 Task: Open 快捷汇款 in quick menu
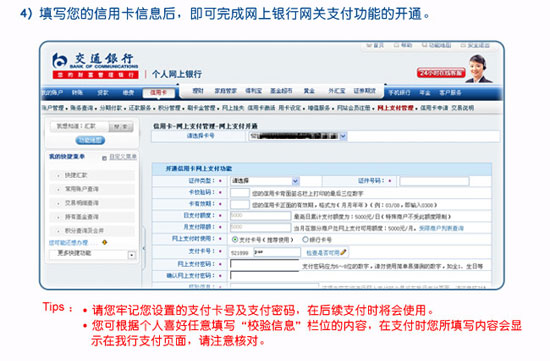pyautogui.click(x=76, y=175)
